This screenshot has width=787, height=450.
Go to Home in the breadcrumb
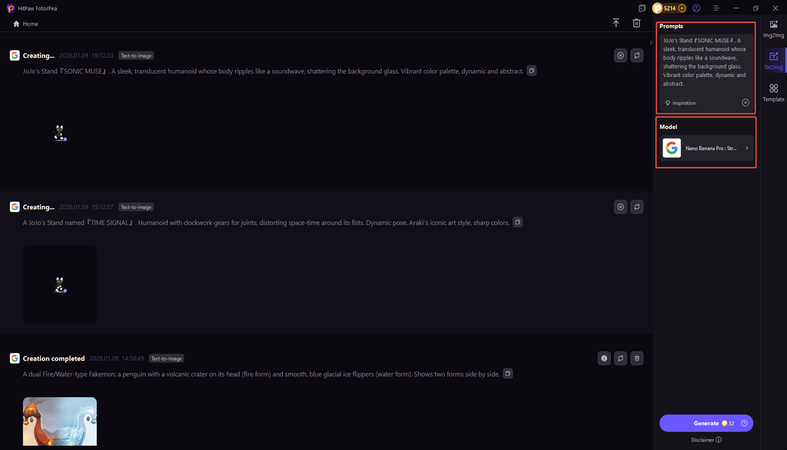[26, 23]
